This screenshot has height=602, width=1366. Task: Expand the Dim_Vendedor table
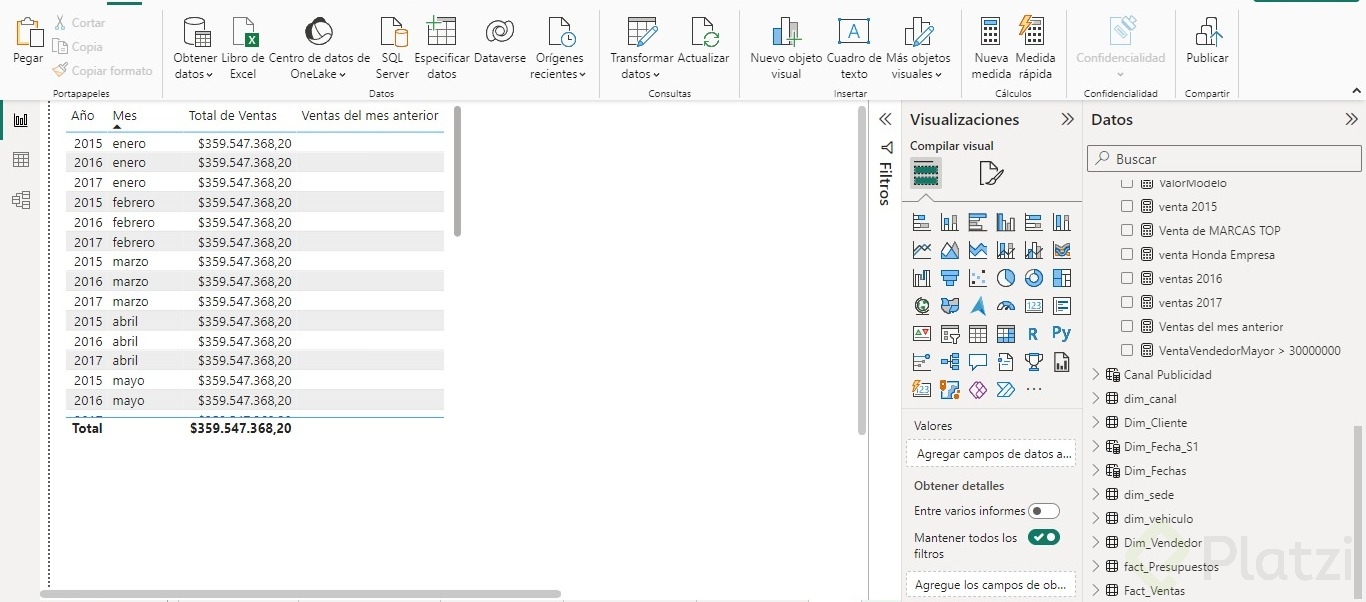click(1096, 543)
